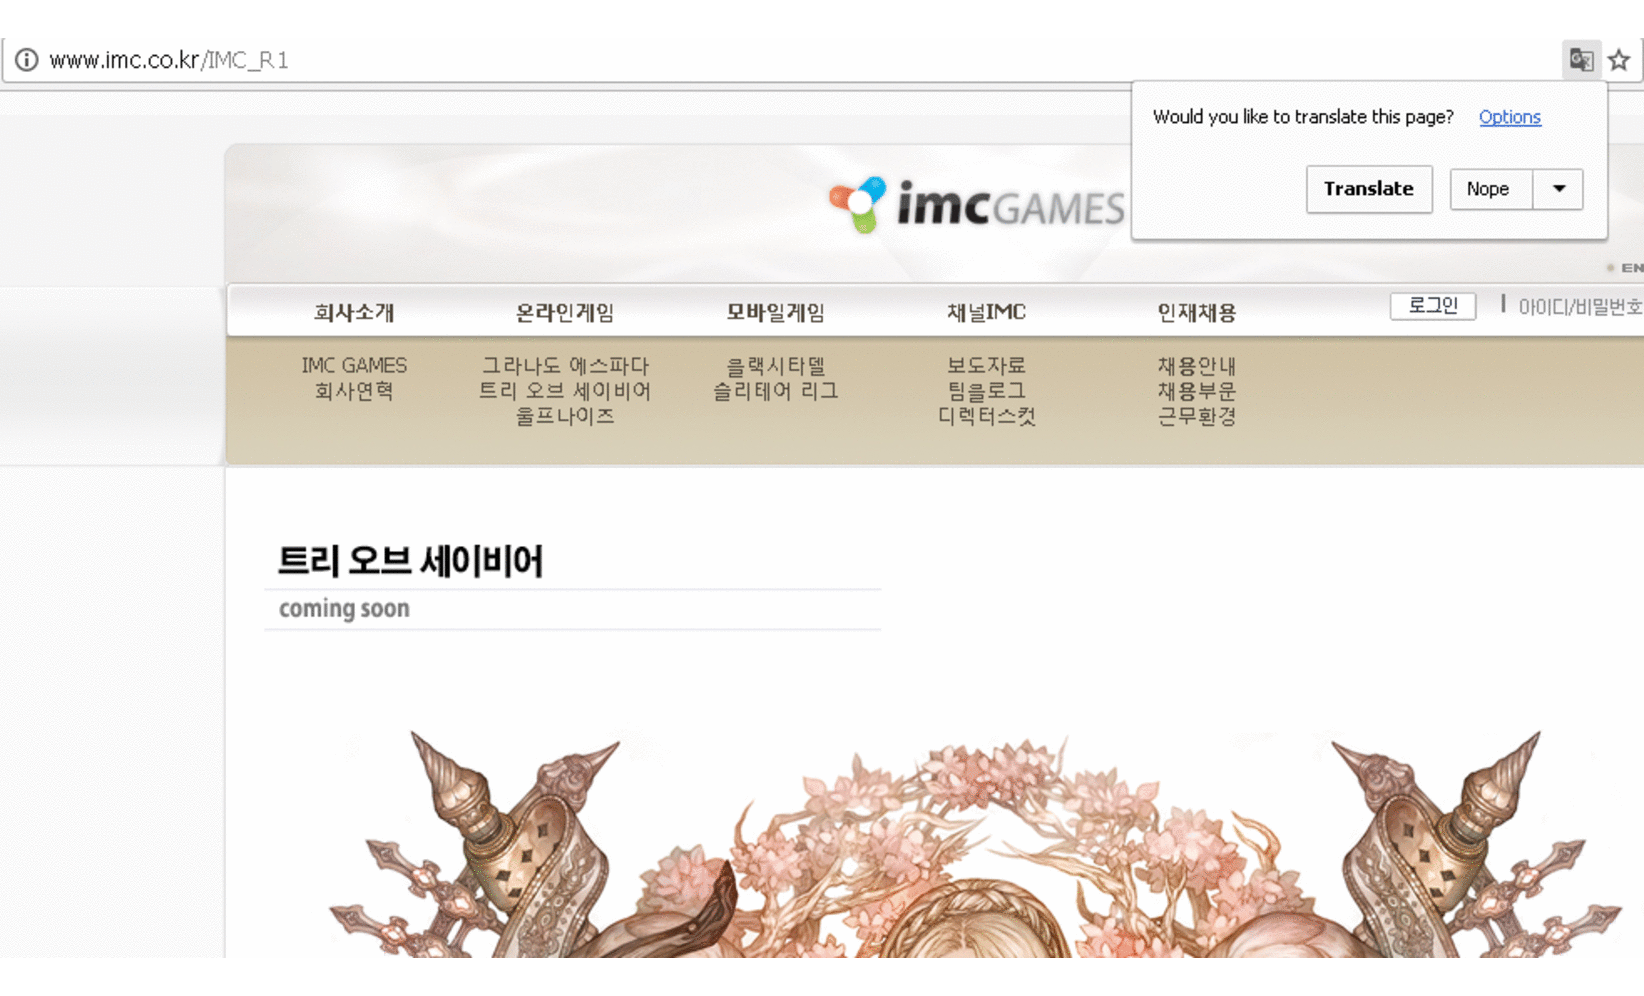Click the Google Translate icon in address bar

pos(1580,60)
